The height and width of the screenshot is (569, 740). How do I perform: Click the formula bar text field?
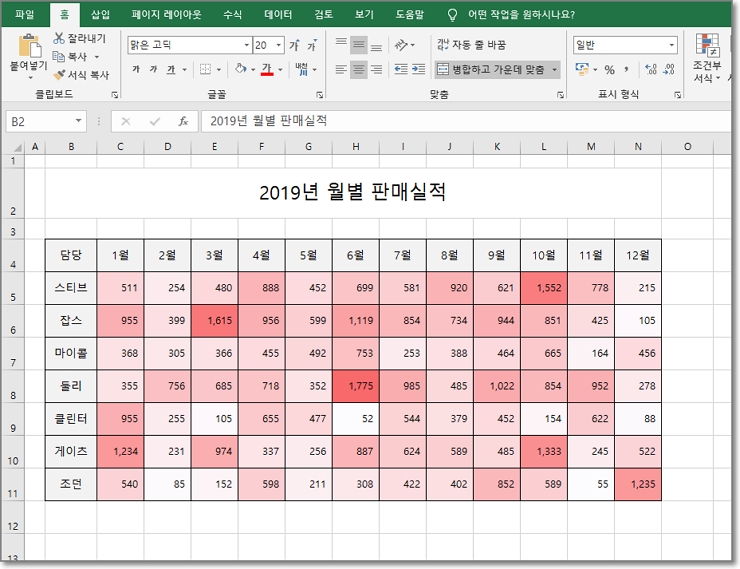click(x=465, y=121)
